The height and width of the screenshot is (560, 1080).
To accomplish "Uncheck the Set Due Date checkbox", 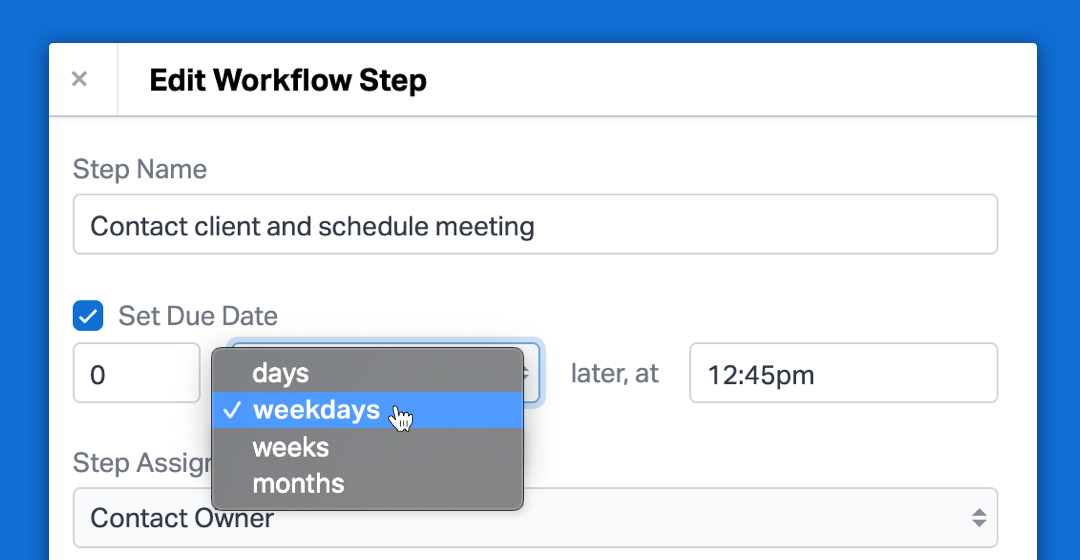I will pyautogui.click(x=88, y=316).
